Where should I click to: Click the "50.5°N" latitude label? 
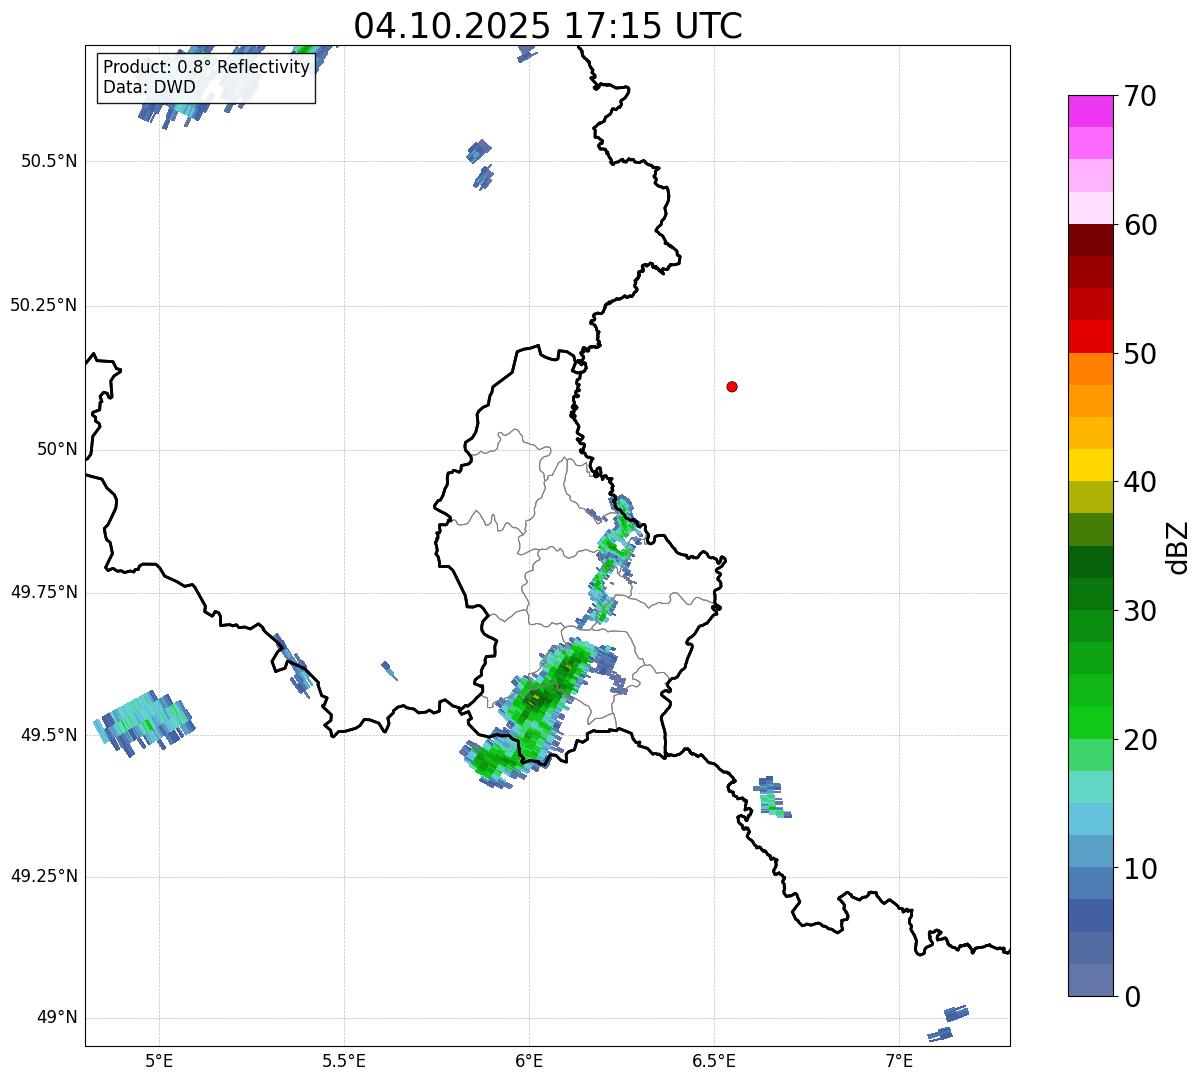coord(49,162)
